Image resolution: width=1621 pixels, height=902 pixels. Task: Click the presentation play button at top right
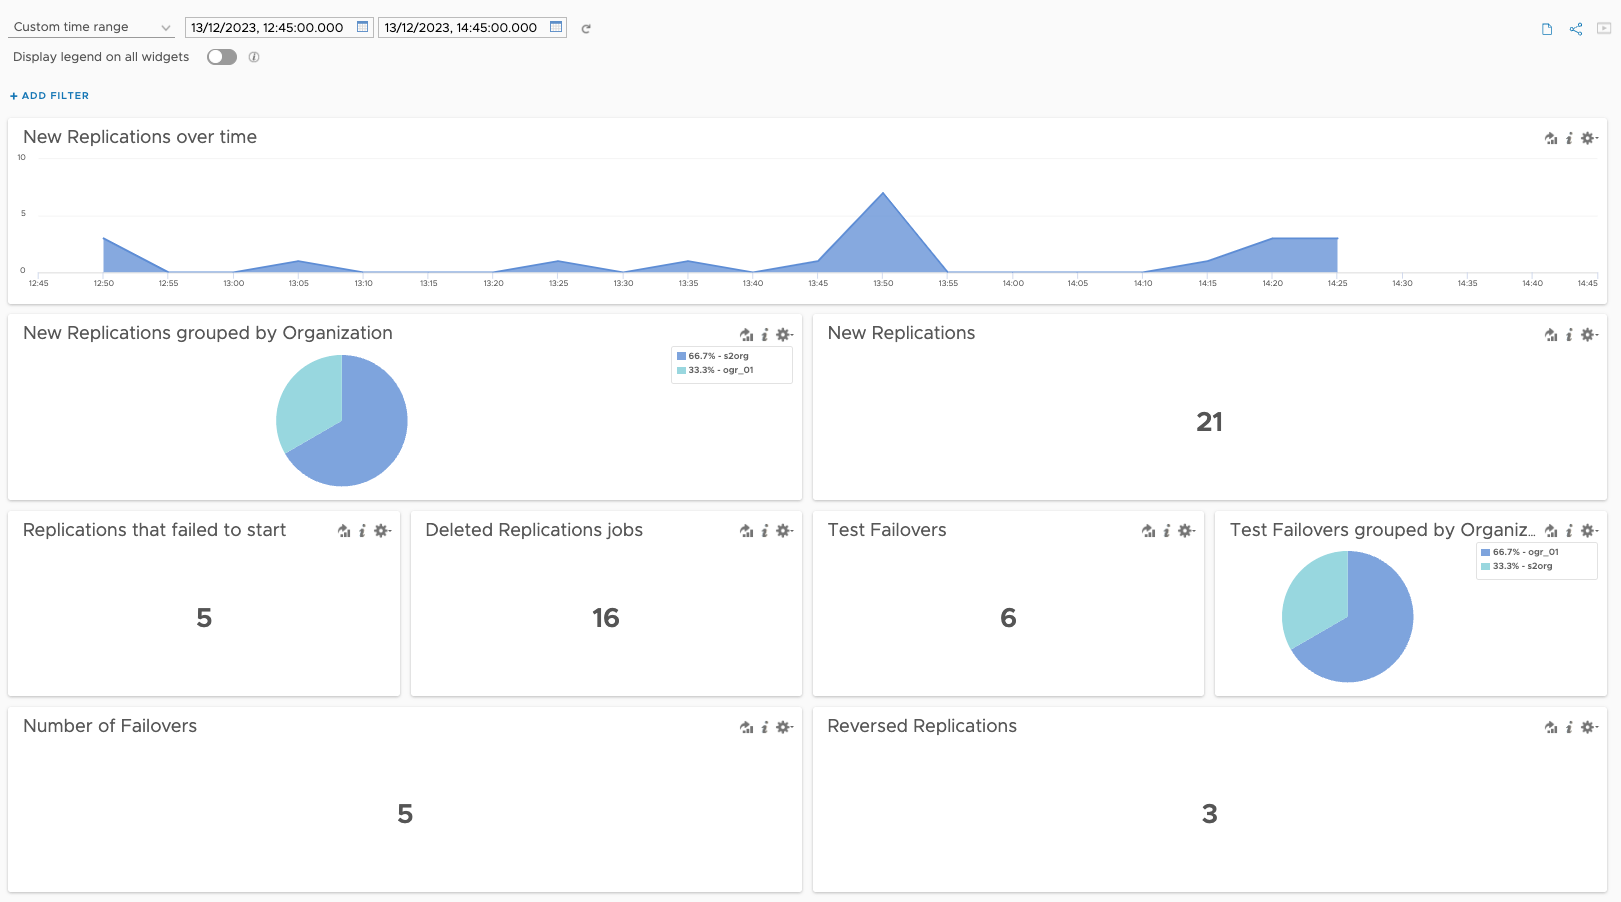coord(1604,29)
